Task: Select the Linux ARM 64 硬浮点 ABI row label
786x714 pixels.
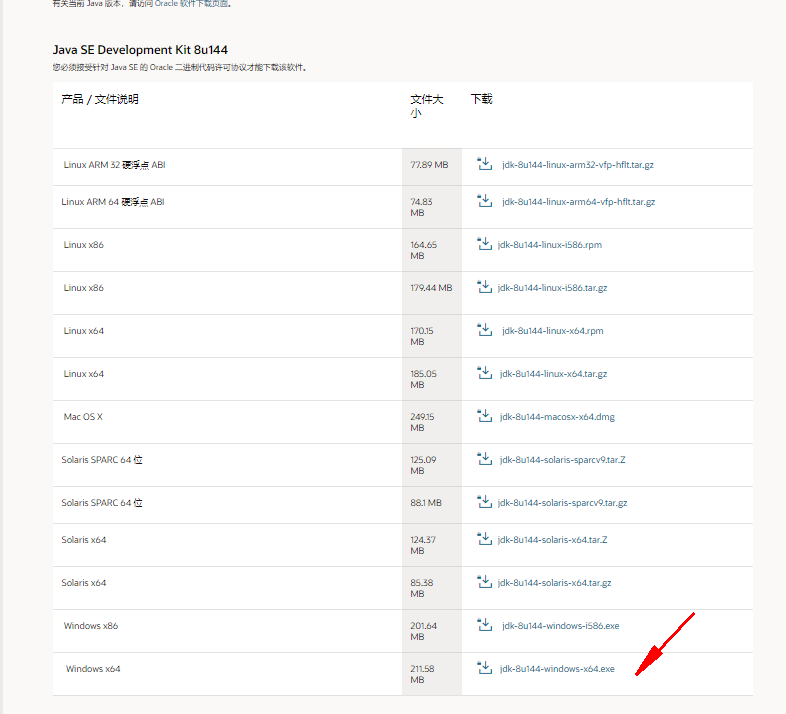Action: (x=113, y=202)
